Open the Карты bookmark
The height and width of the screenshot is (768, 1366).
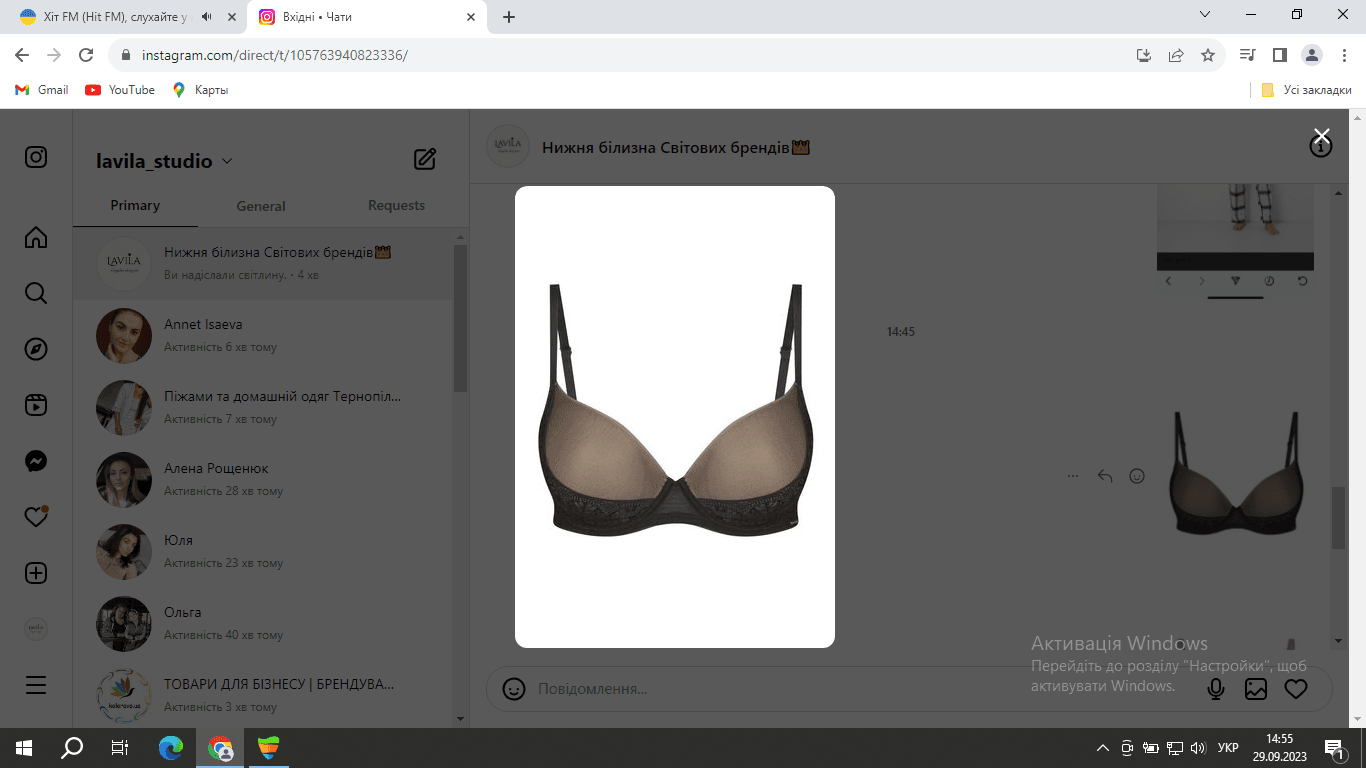(x=200, y=90)
